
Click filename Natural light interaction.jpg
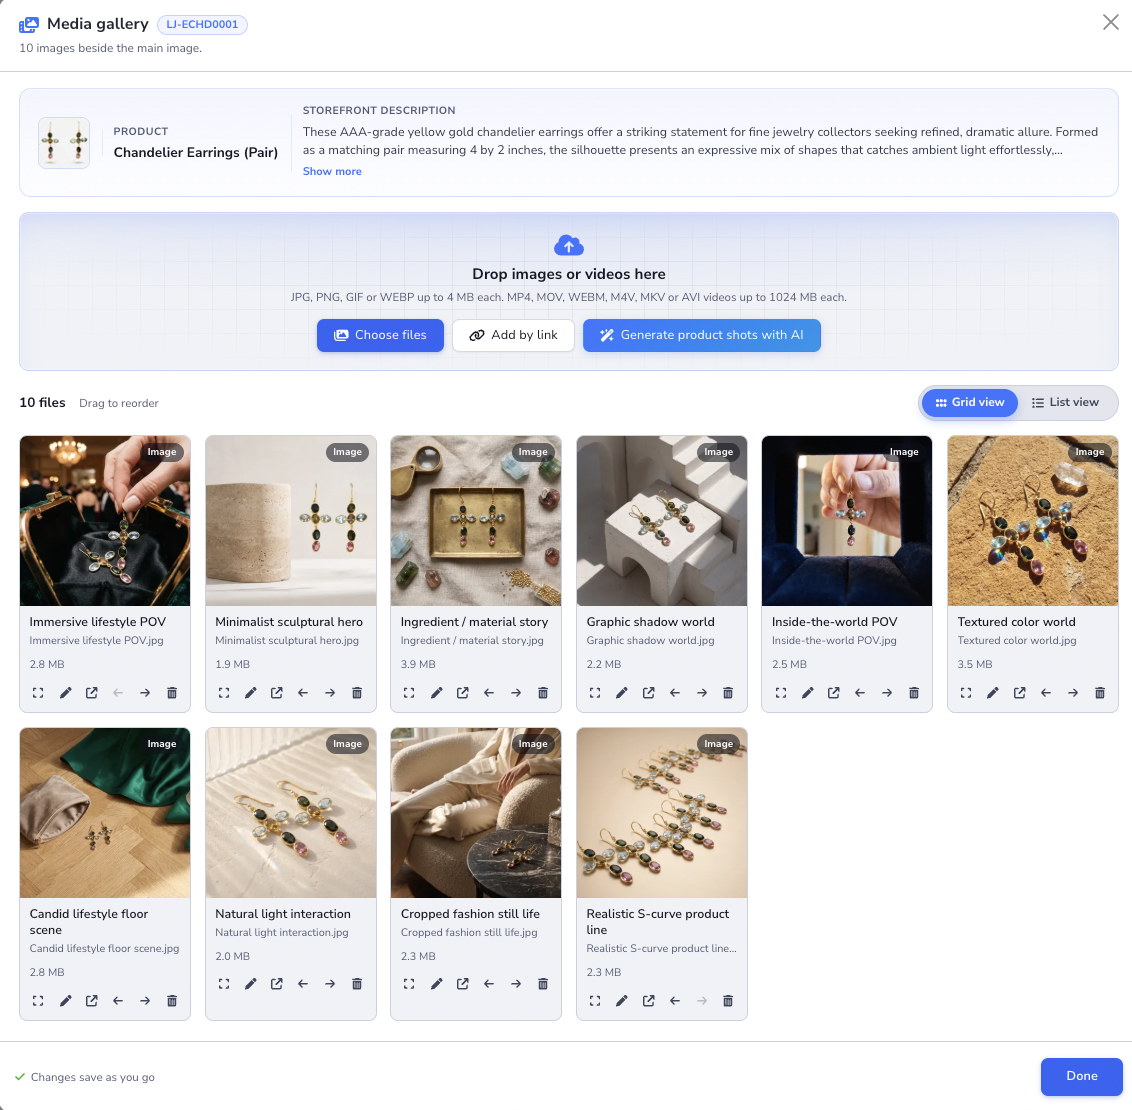pyautogui.click(x=282, y=932)
